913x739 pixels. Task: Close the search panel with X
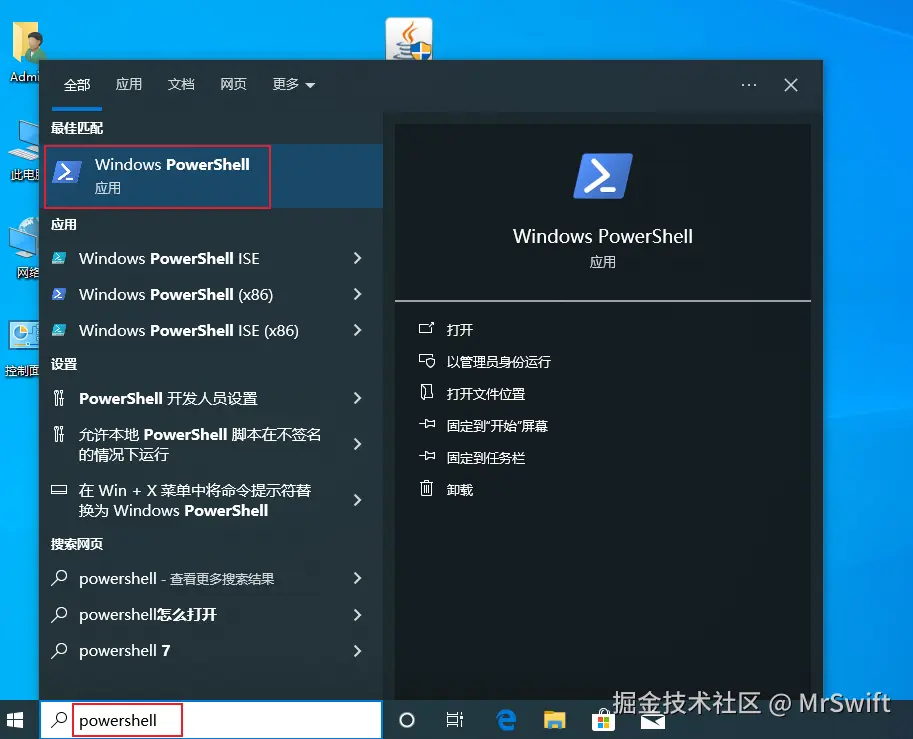[x=790, y=85]
